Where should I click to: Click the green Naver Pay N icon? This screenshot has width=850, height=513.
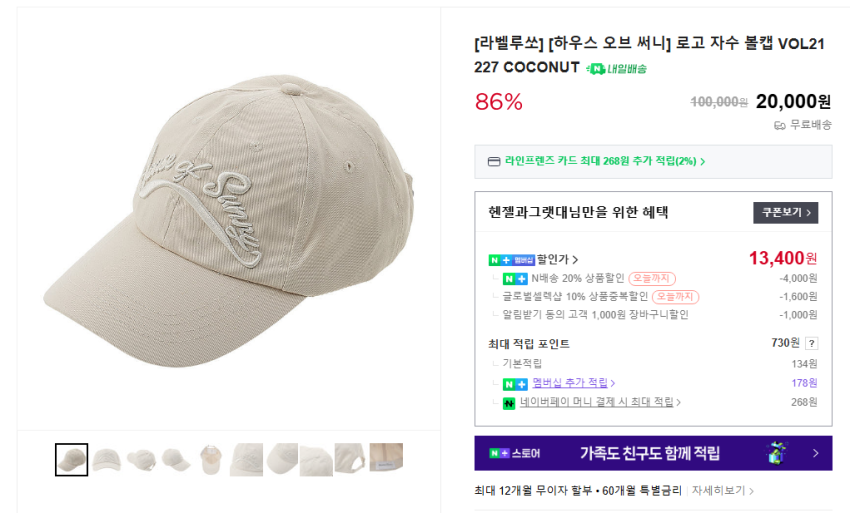(x=508, y=403)
